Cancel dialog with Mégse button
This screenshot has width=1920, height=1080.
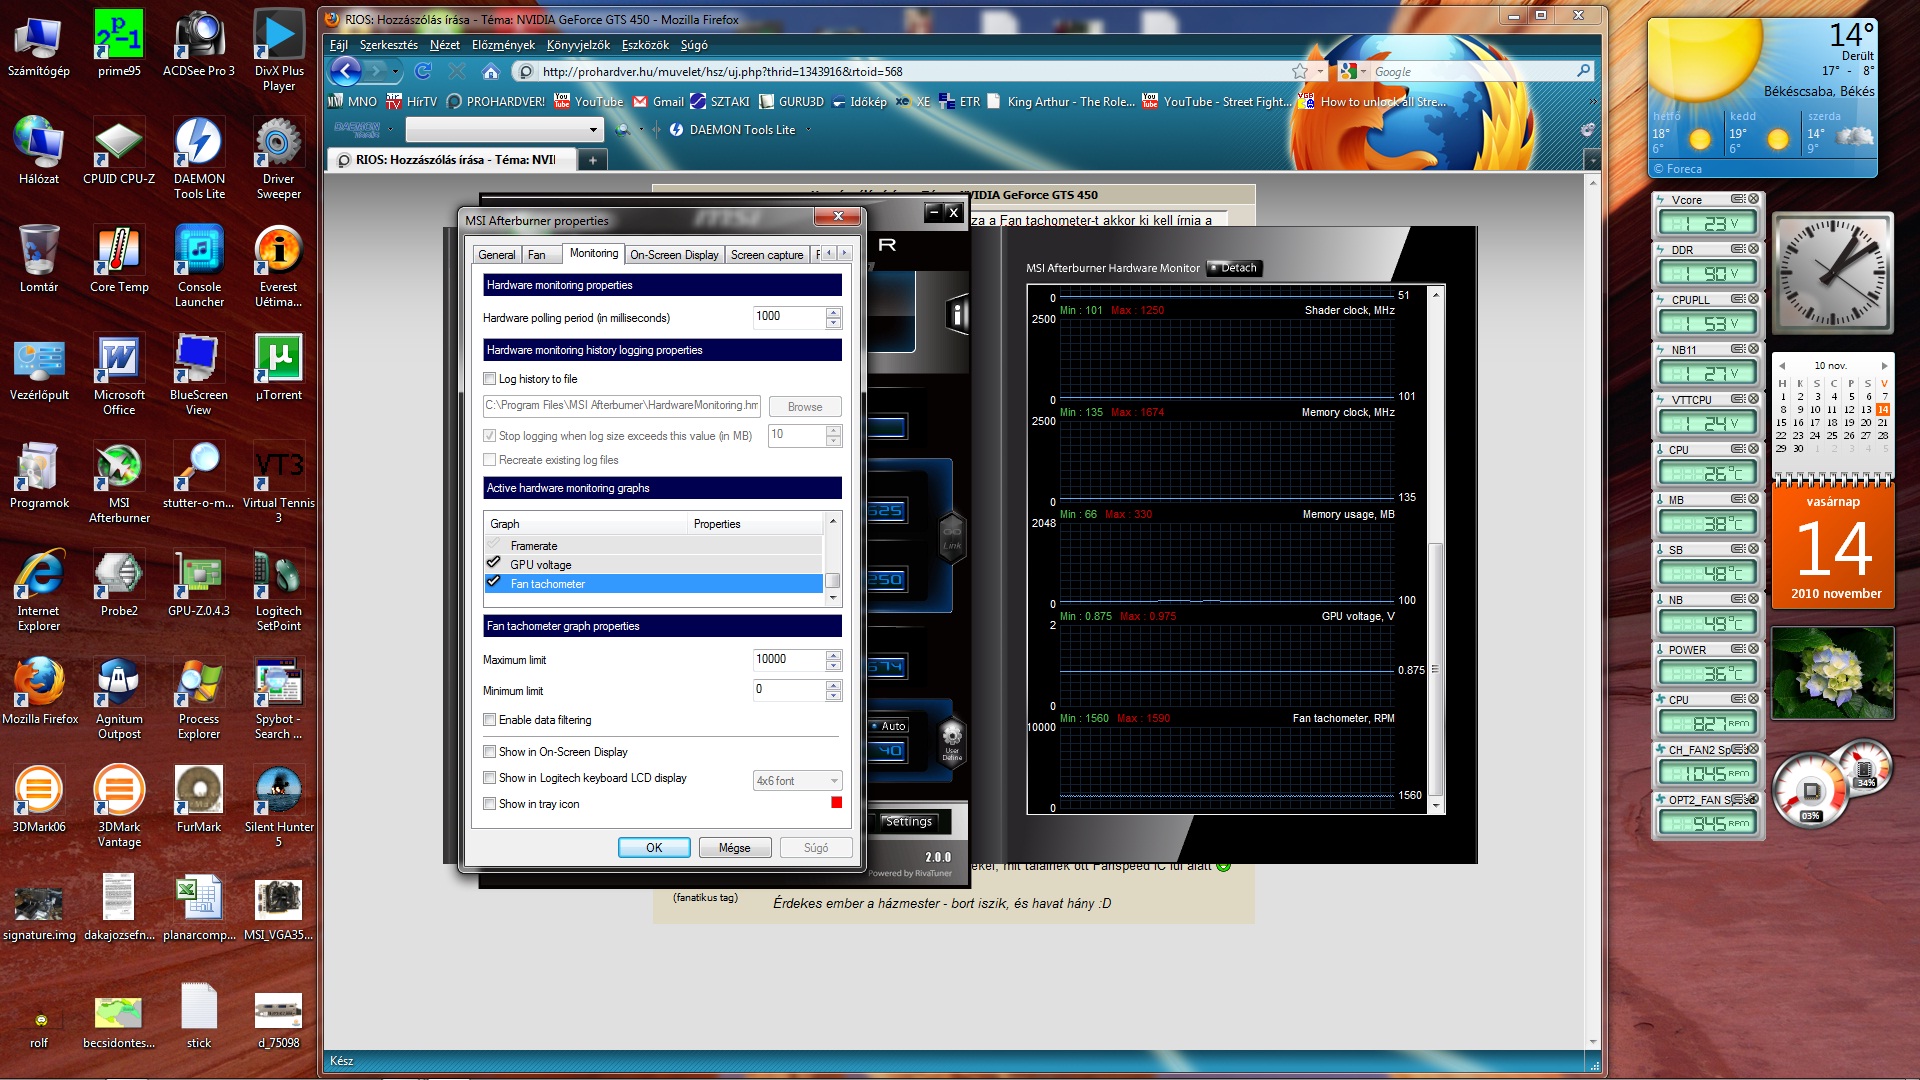[x=734, y=848]
